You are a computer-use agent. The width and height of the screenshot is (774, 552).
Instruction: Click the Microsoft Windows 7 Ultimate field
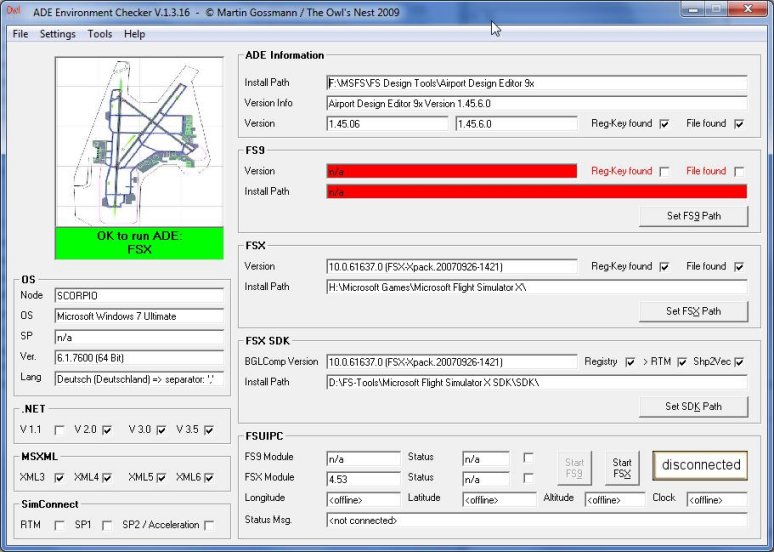tap(139, 316)
